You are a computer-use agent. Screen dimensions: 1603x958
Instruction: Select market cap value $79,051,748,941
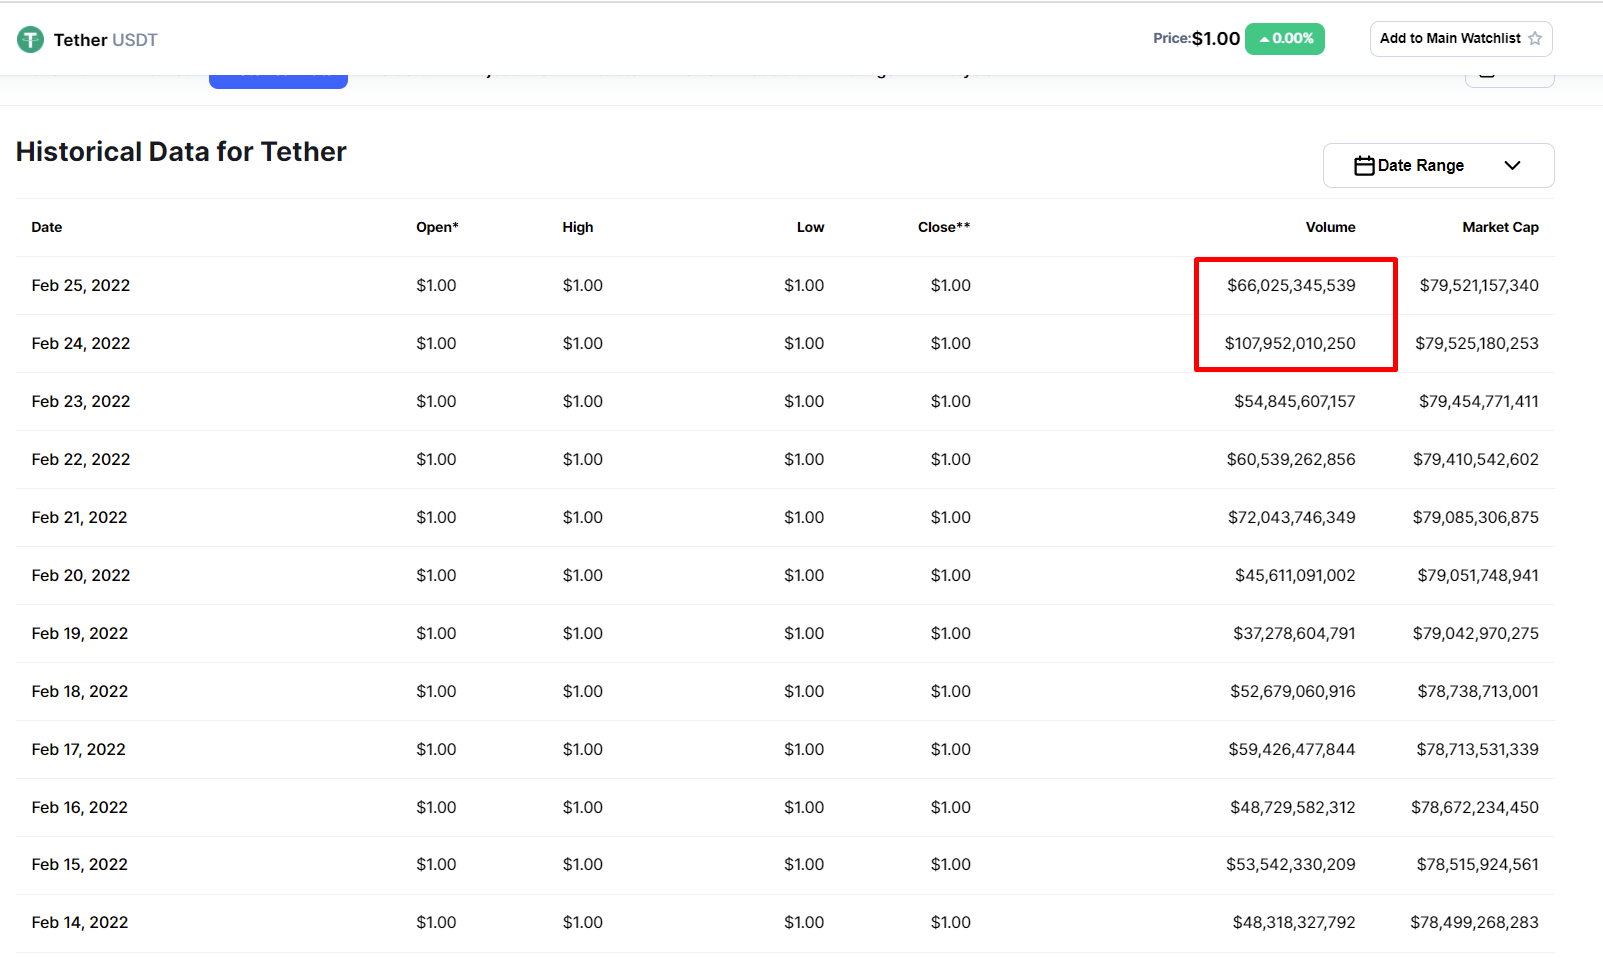tap(1478, 575)
